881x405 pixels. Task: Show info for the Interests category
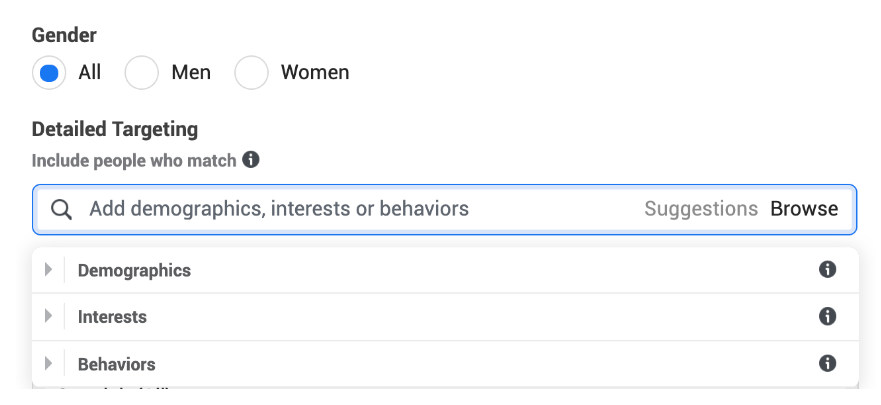pos(827,317)
